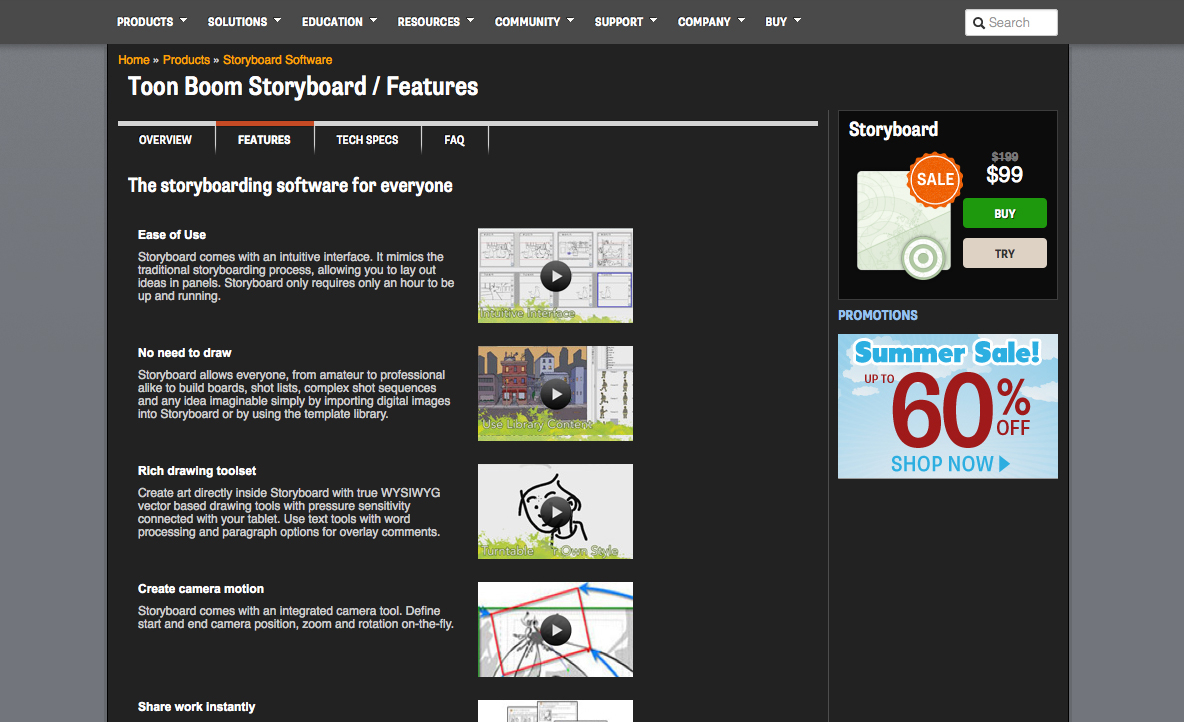Switch to the Tech Specs tab

367,140
